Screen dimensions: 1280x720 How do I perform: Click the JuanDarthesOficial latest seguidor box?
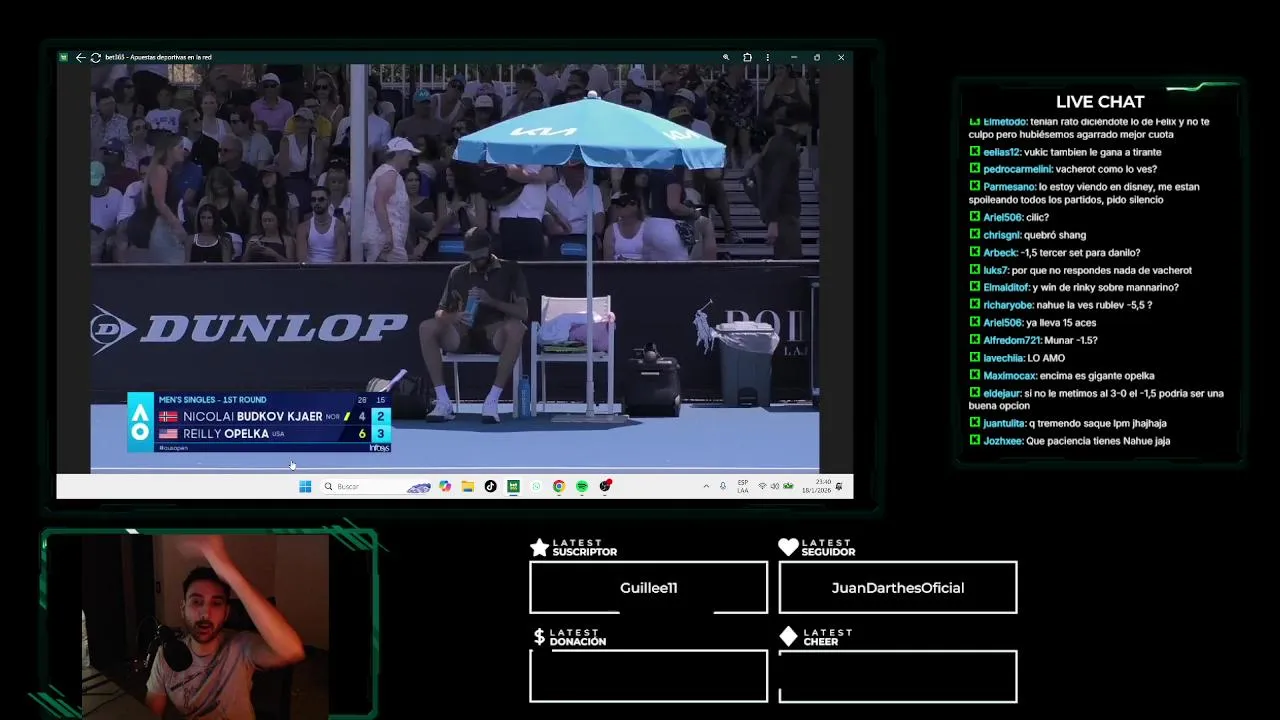point(898,587)
